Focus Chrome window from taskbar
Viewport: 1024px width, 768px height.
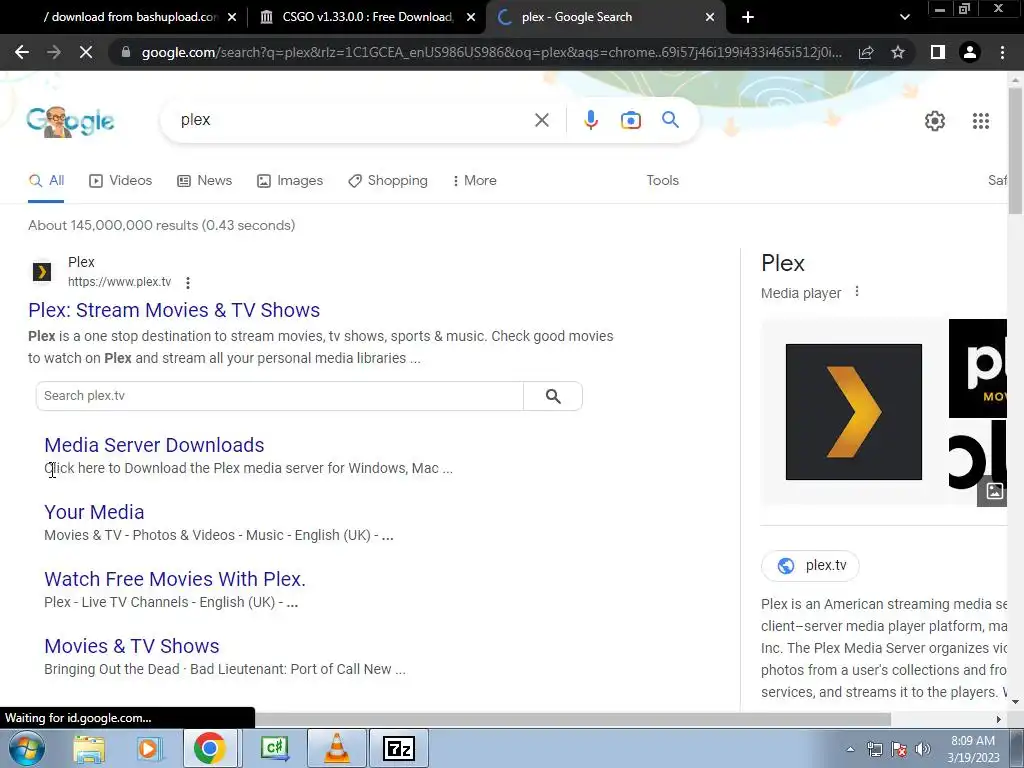pyautogui.click(x=210, y=748)
